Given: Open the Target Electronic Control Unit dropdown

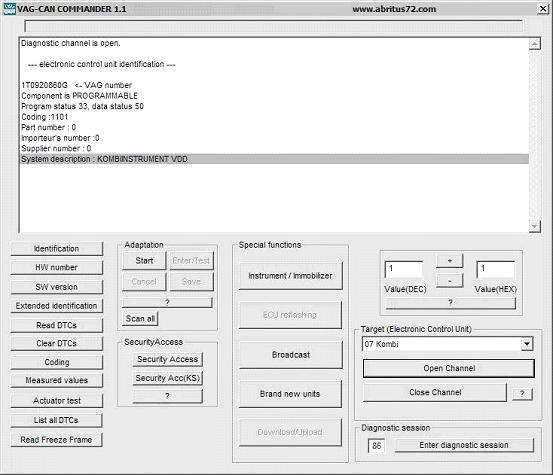Looking at the screenshot, I should pyautogui.click(x=527, y=344).
